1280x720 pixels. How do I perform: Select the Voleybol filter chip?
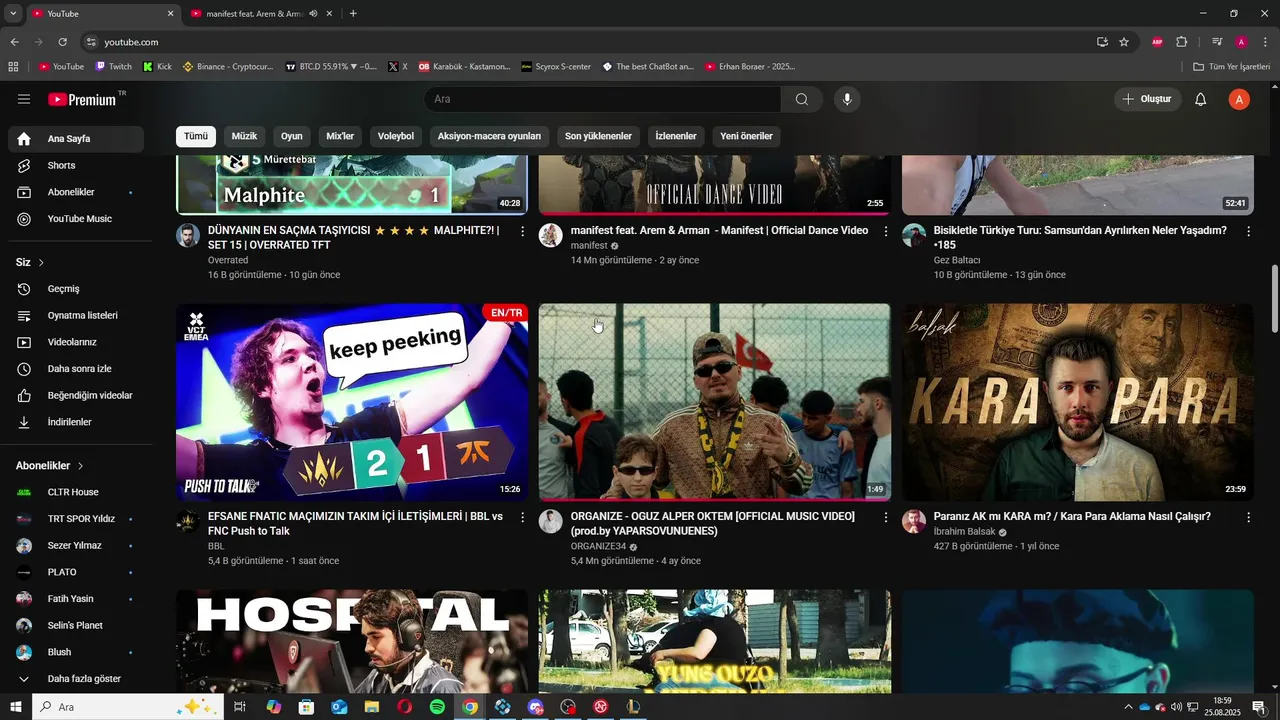pos(396,136)
